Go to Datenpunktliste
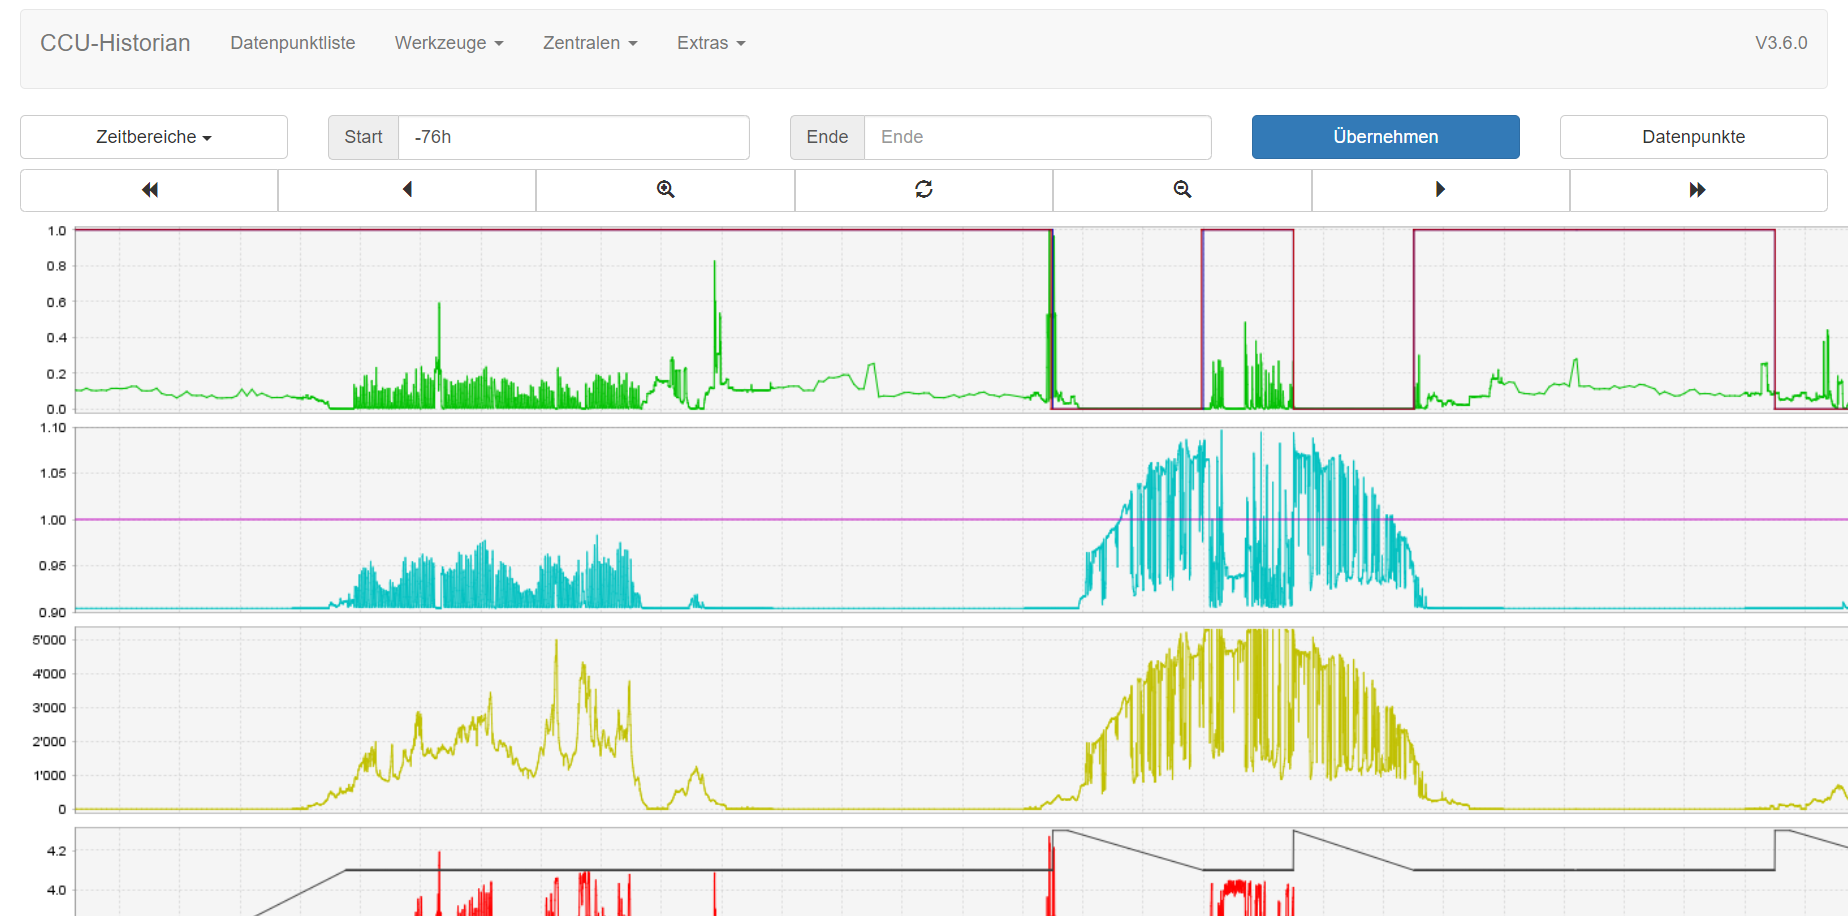 [292, 43]
